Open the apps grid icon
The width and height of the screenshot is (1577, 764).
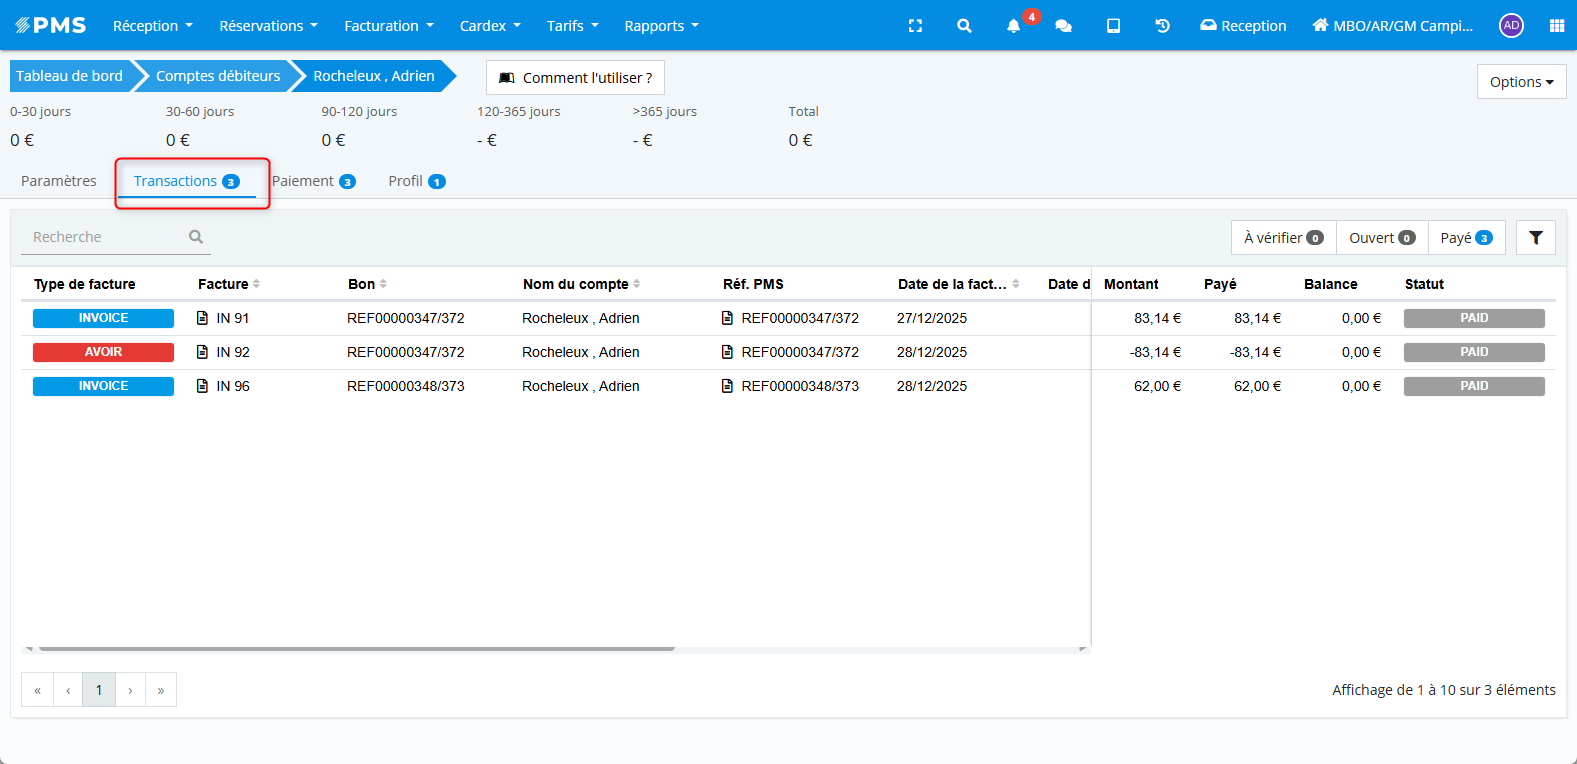pos(1556,26)
